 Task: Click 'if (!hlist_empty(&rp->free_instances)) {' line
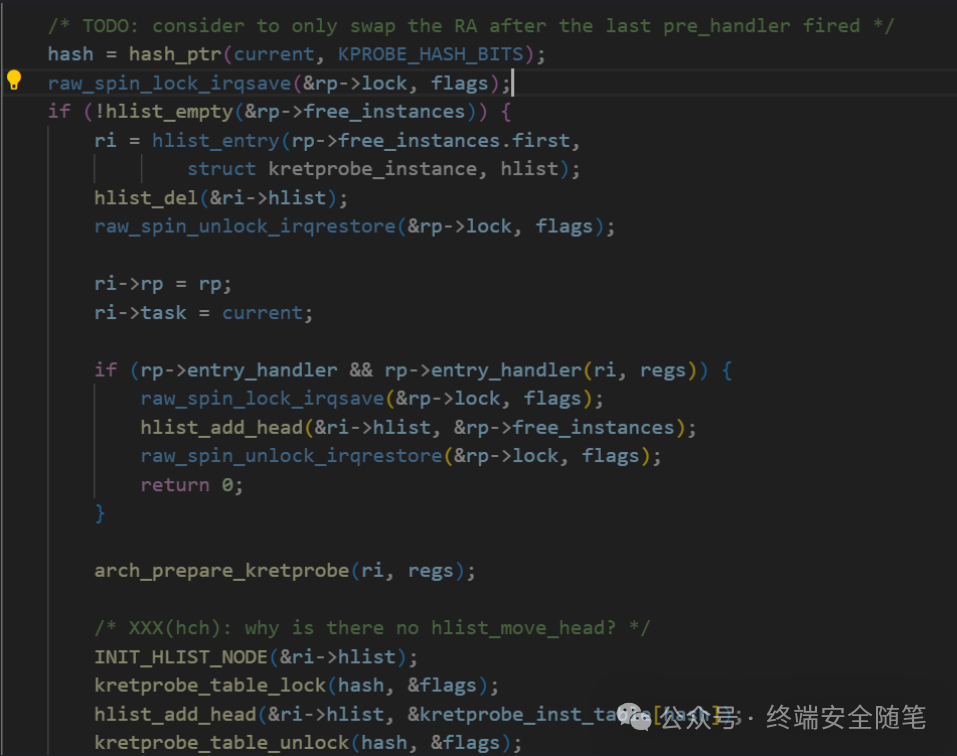coord(280,112)
